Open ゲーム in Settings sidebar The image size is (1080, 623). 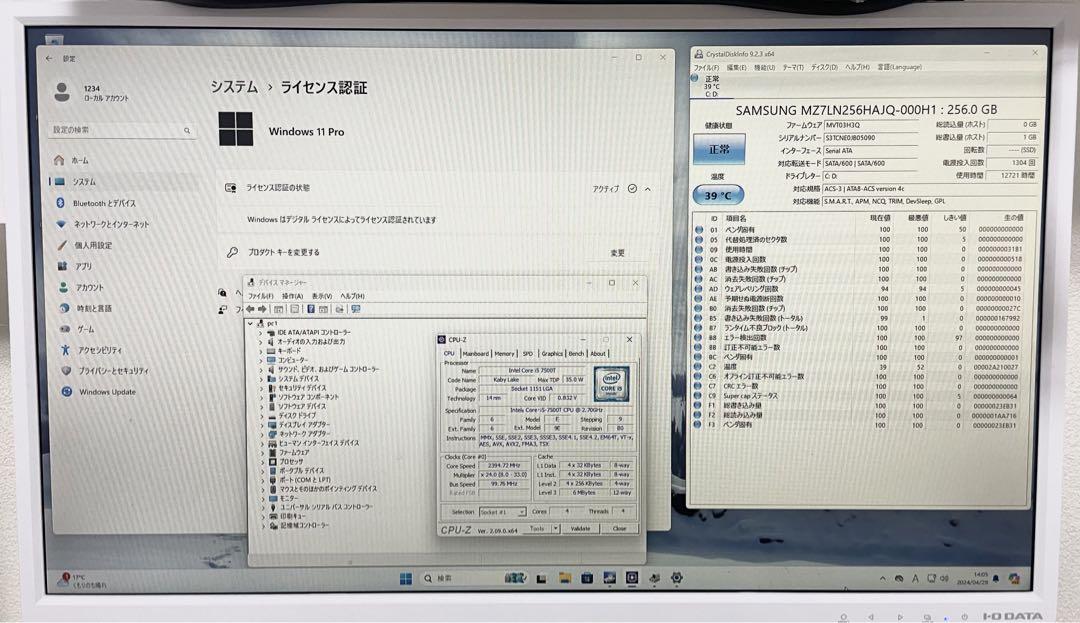pyautogui.click(x=77, y=329)
